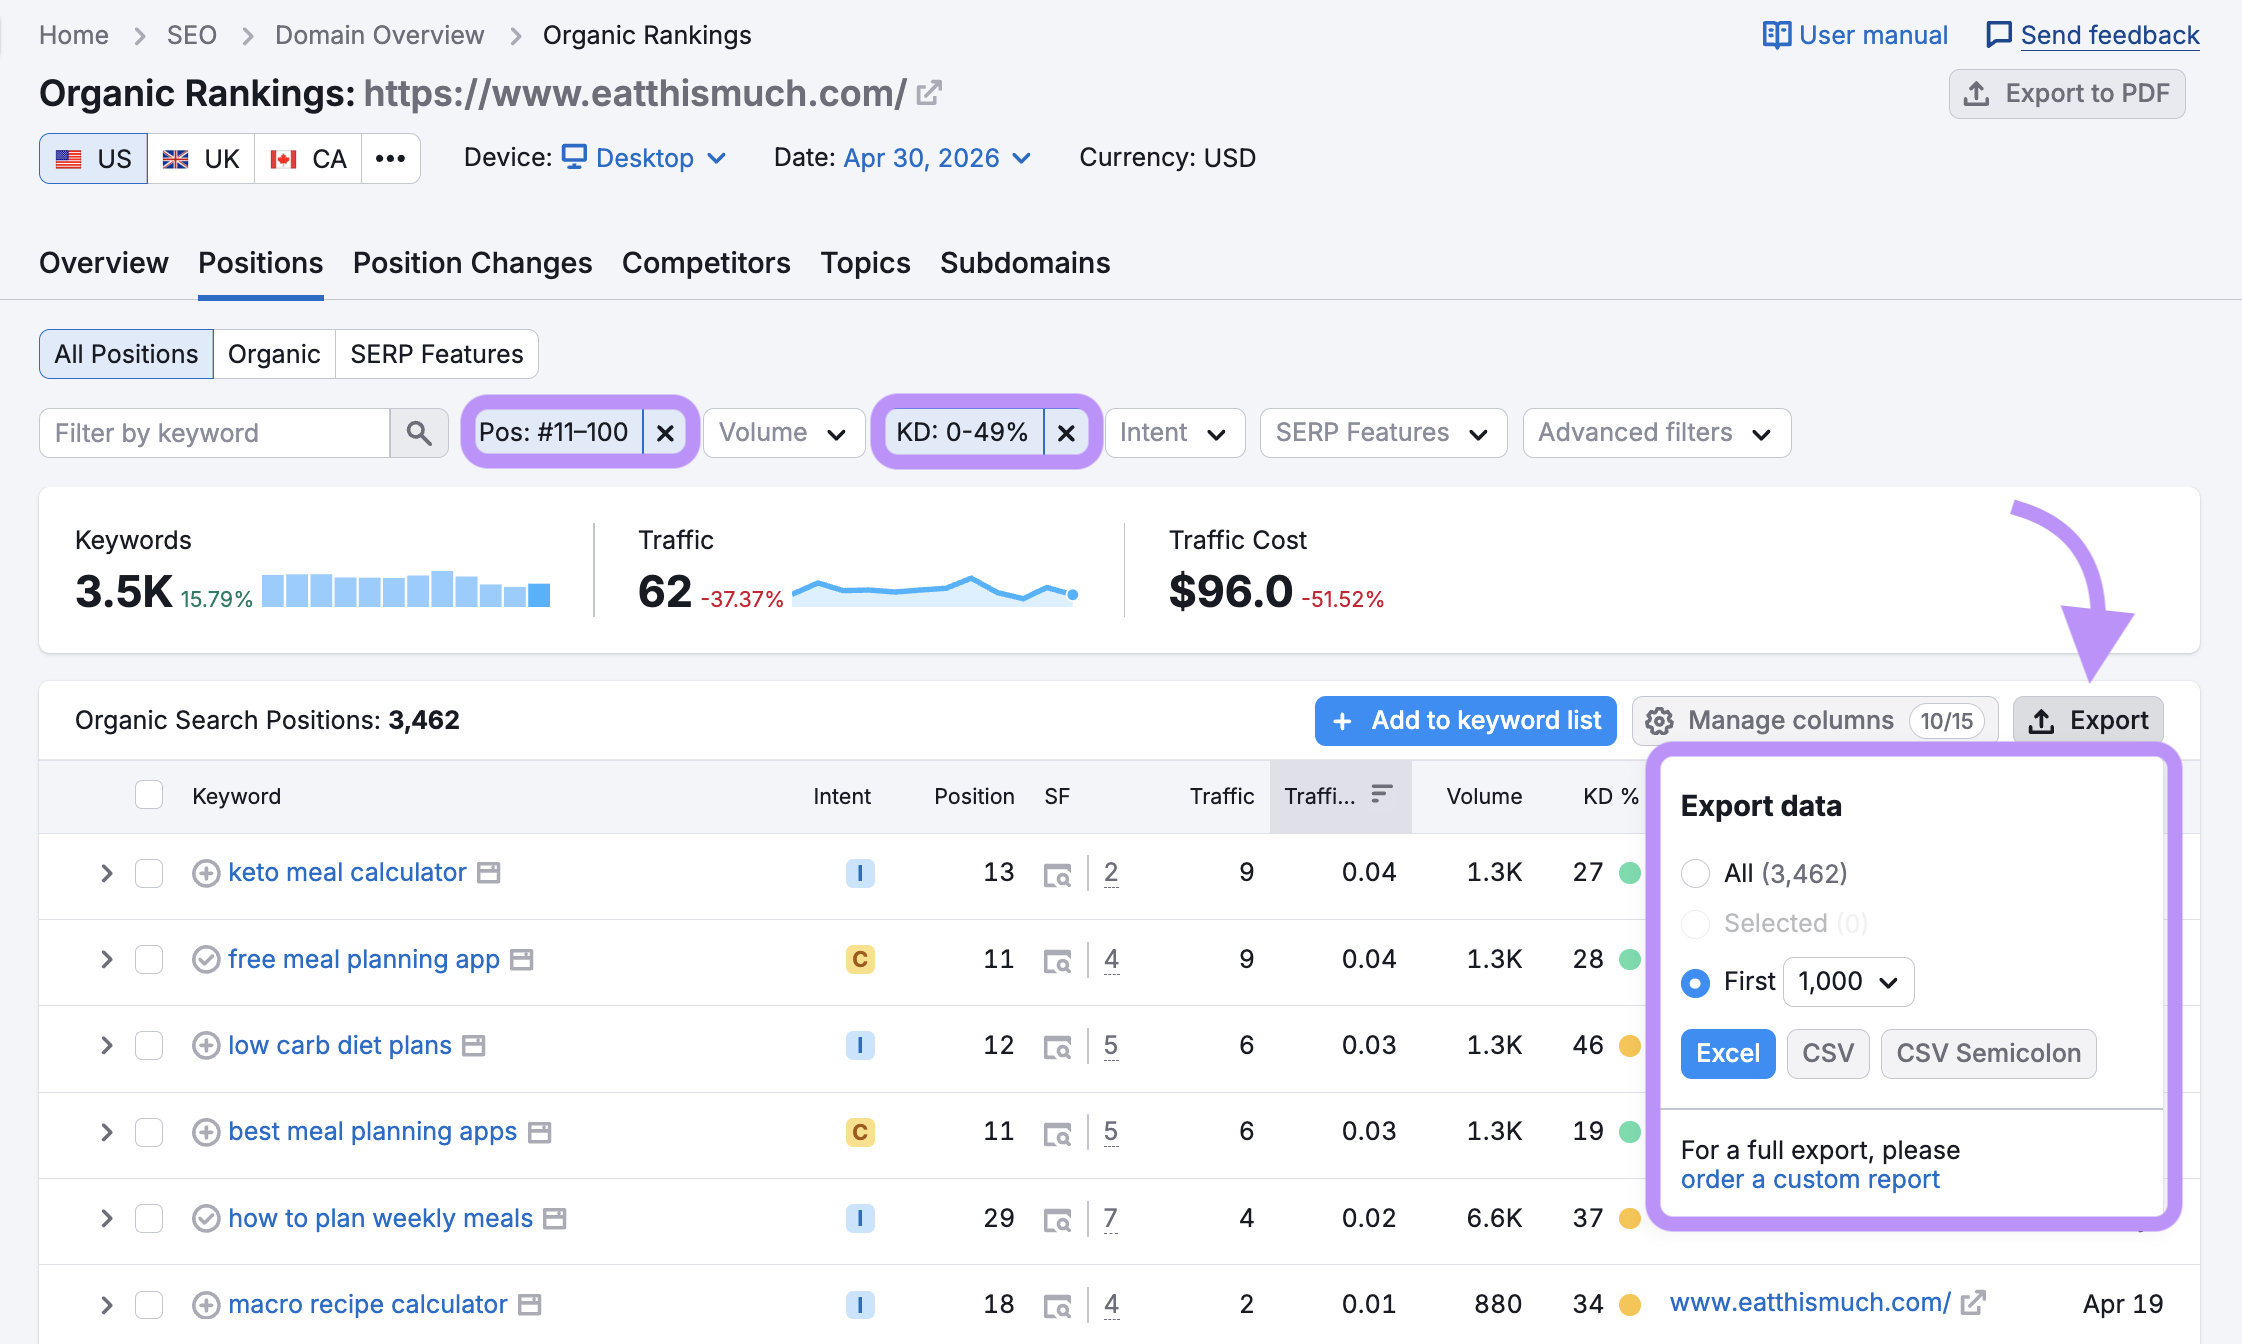Image resolution: width=2242 pixels, height=1344 pixels.
Task: Expand the keto meal calculator row
Action: tap(107, 873)
